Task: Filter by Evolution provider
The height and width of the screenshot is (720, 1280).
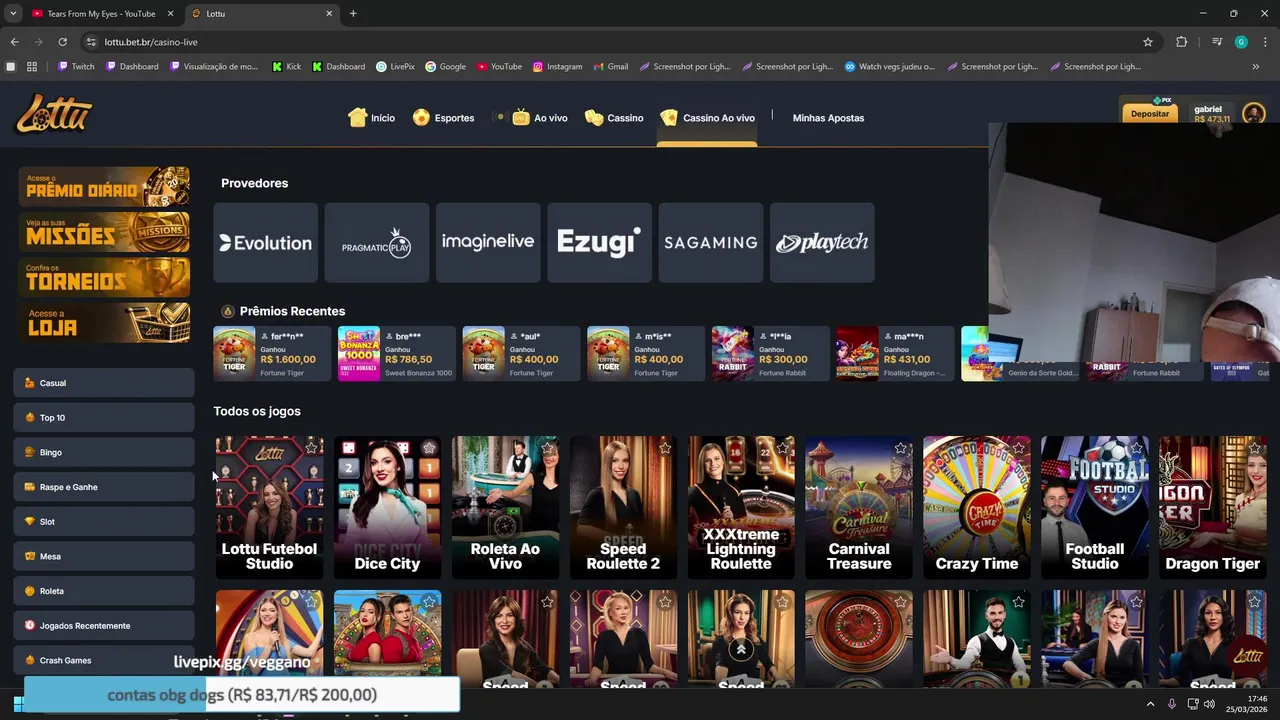Action: point(266,243)
